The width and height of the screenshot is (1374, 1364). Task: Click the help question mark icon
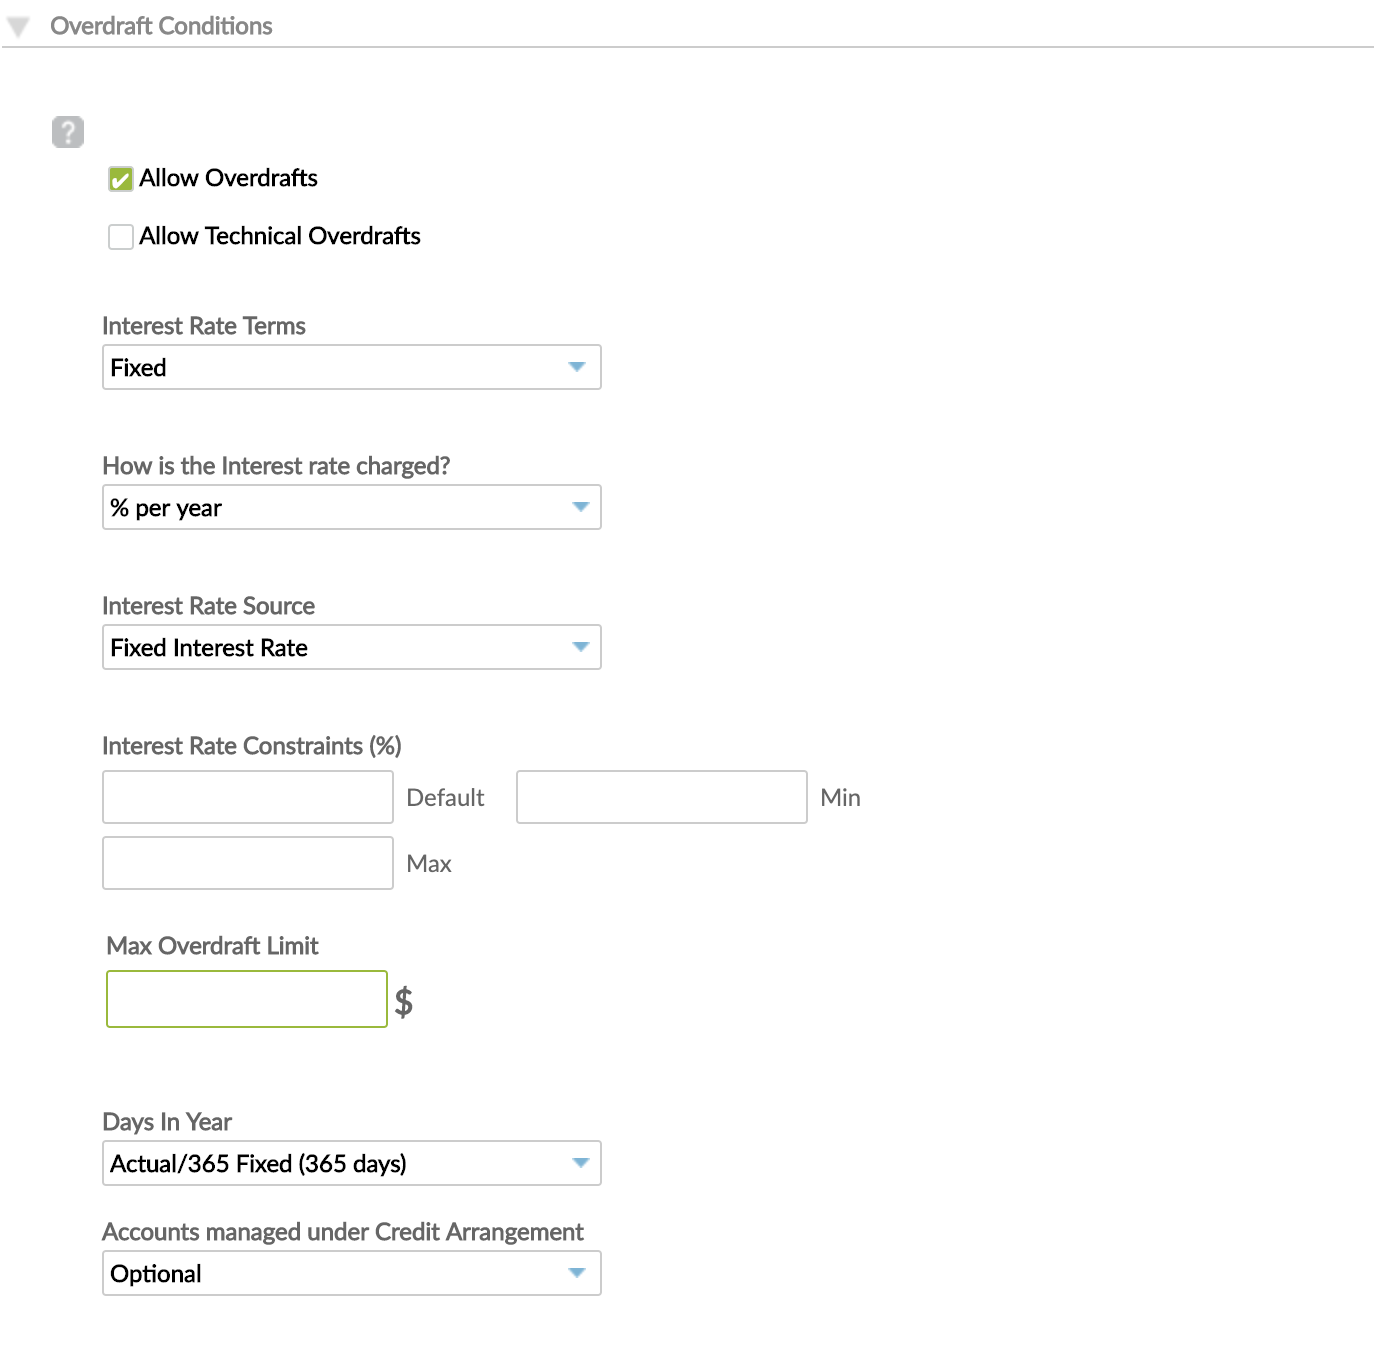point(67,130)
